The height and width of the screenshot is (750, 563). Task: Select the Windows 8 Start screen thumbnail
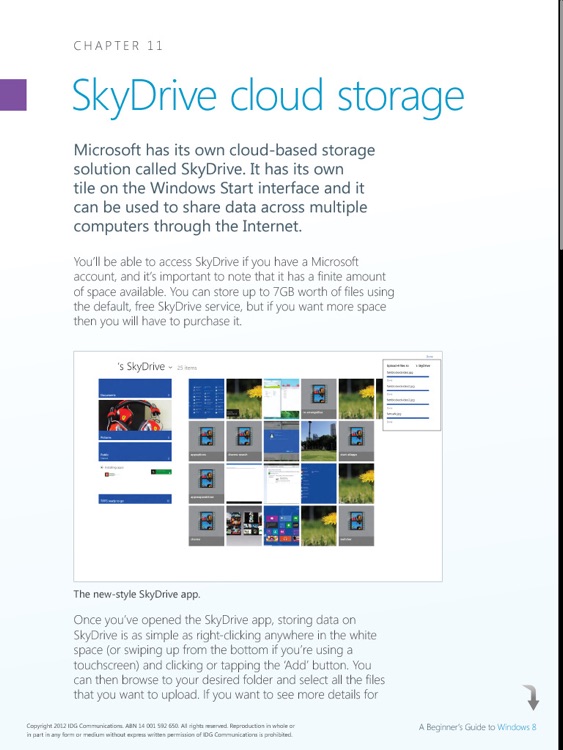tap(281, 526)
